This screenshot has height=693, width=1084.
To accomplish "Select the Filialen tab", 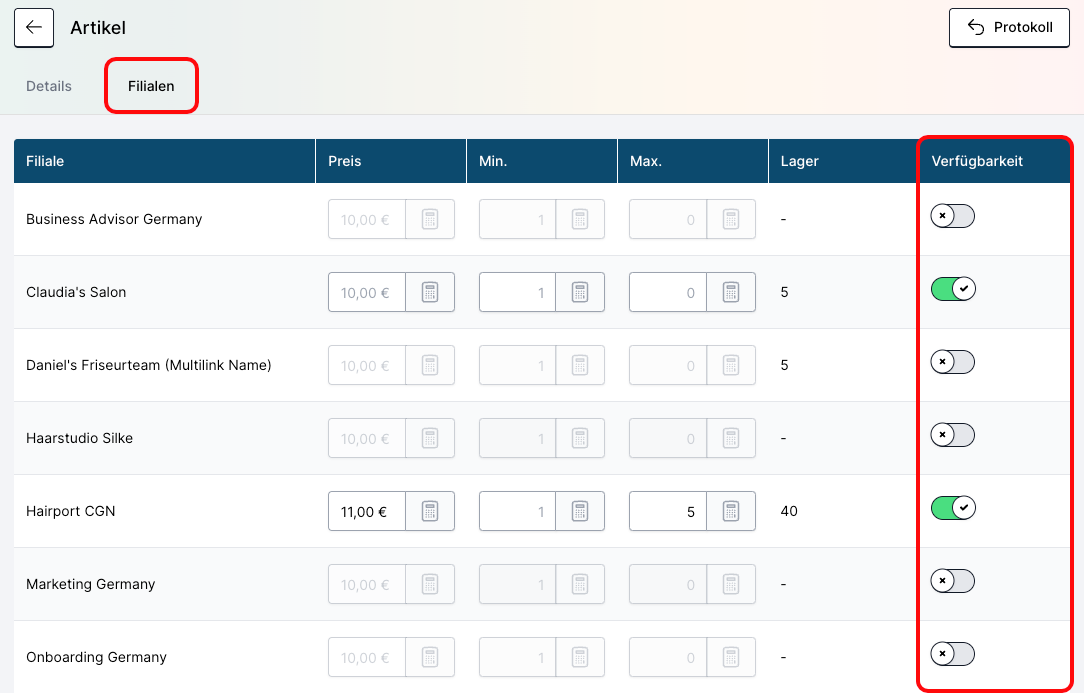I will 151,86.
